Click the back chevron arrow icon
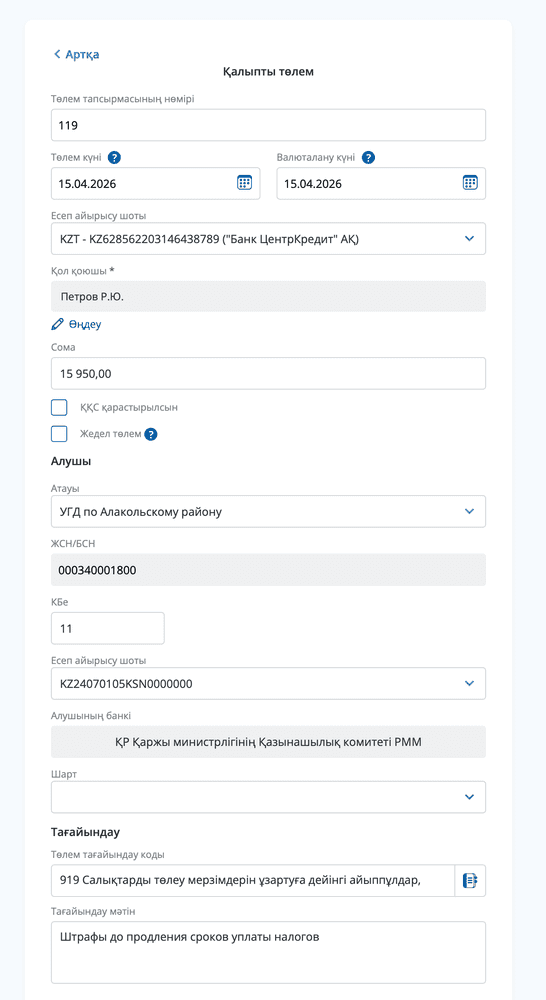This screenshot has width=546, height=1000. point(57,54)
